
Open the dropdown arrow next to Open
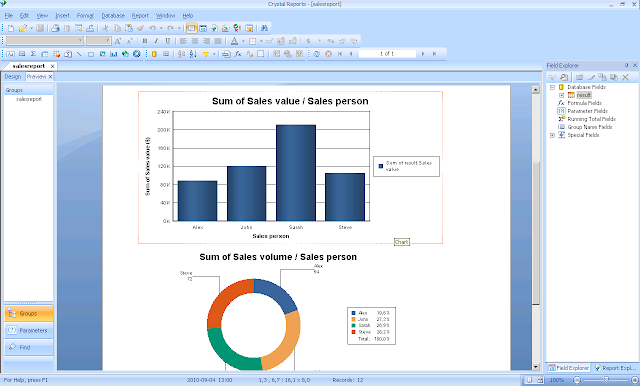click(x=31, y=28)
